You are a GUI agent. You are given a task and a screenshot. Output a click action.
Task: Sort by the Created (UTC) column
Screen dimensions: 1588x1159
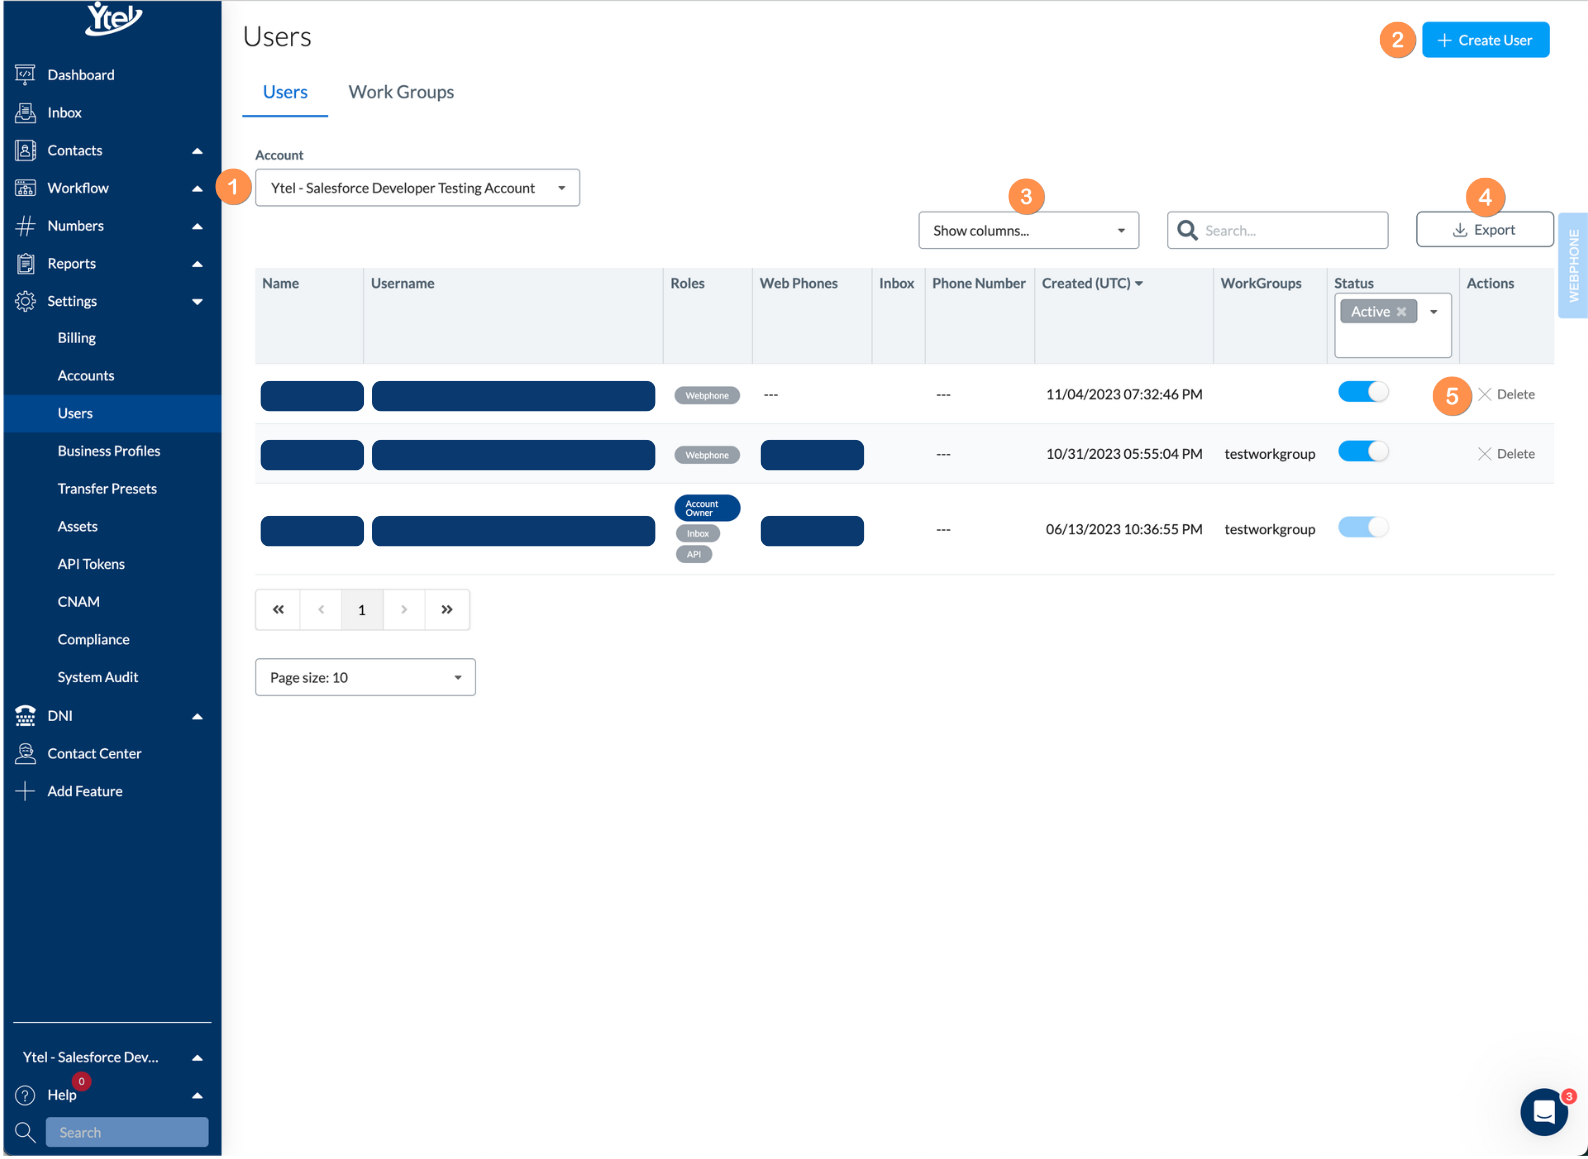[x=1092, y=284]
